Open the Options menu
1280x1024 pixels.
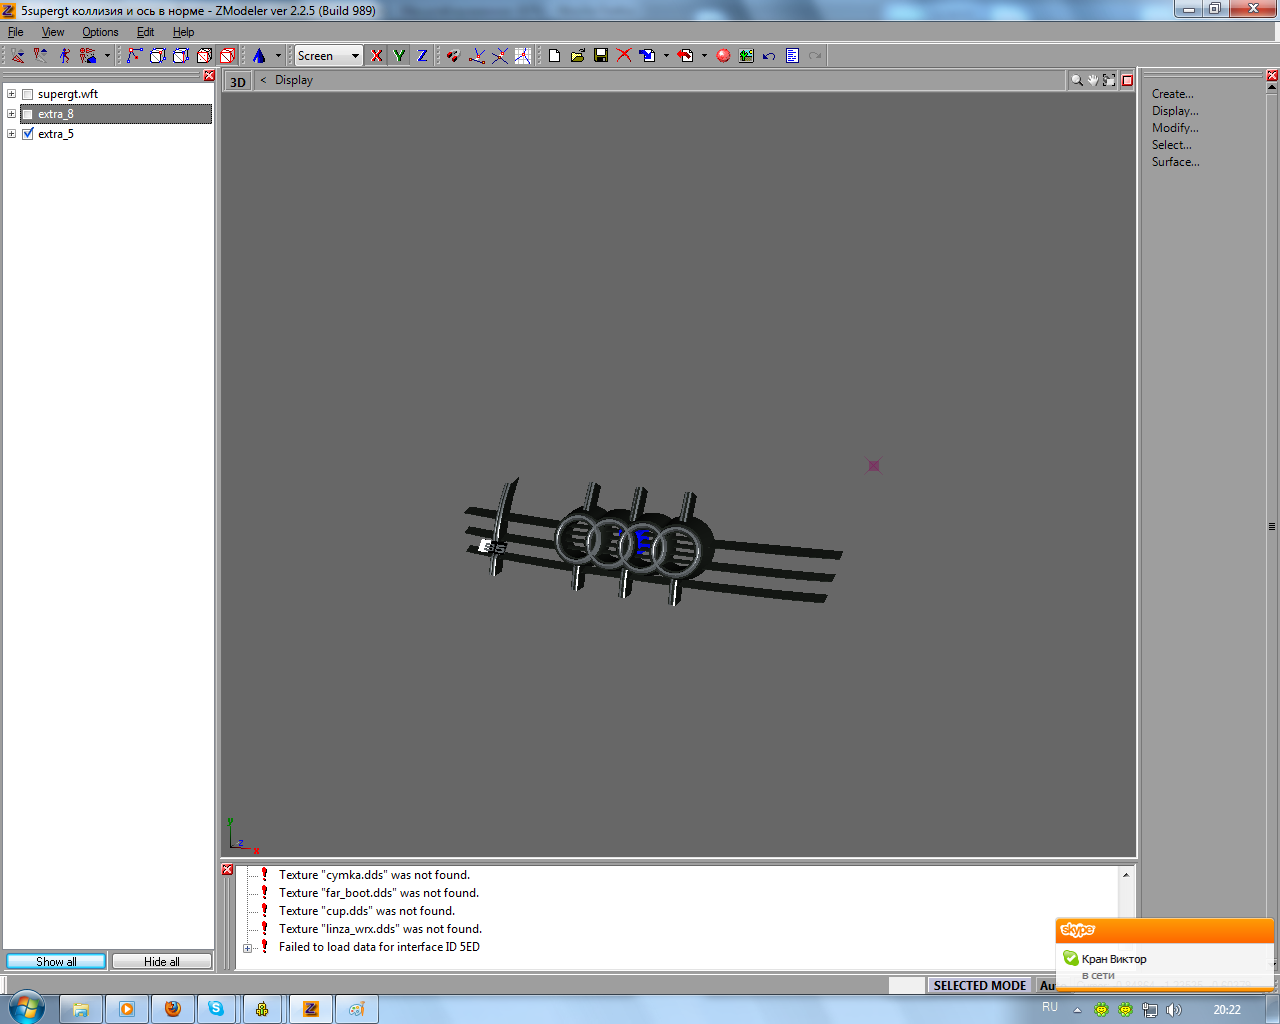(100, 32)
